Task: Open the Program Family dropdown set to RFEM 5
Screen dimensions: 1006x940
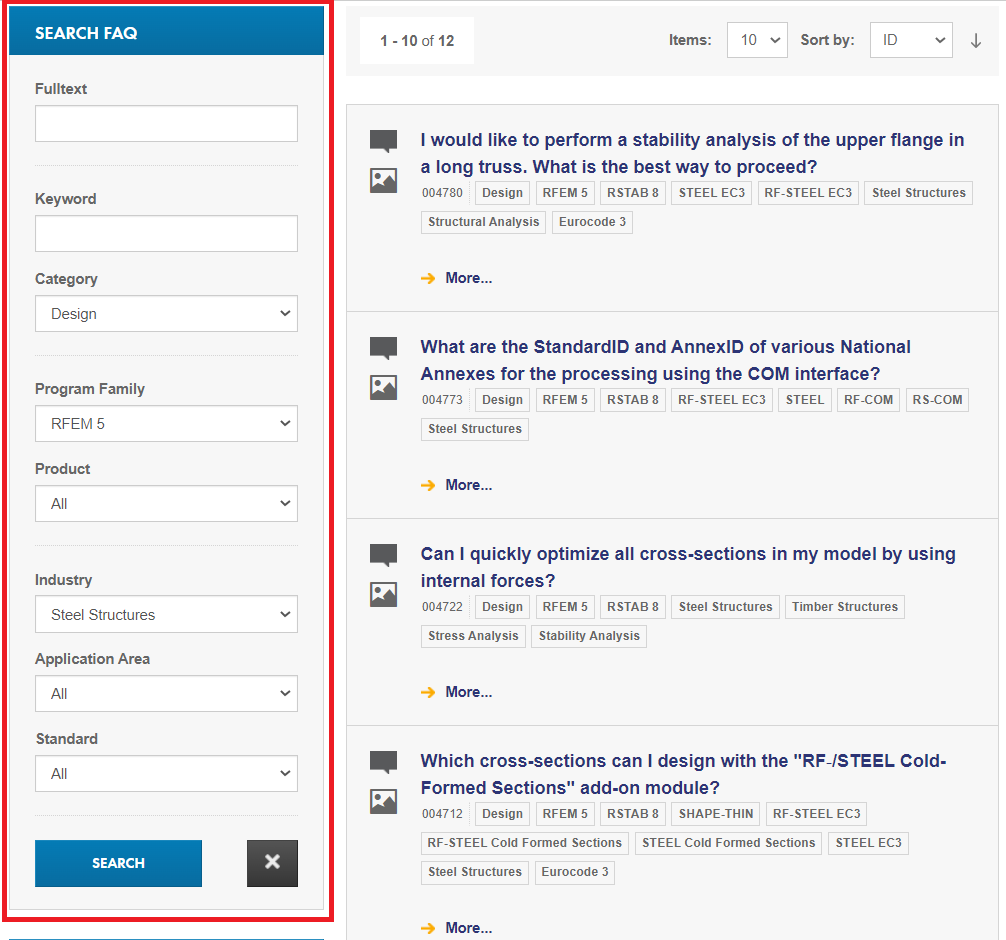Action: 166,423
